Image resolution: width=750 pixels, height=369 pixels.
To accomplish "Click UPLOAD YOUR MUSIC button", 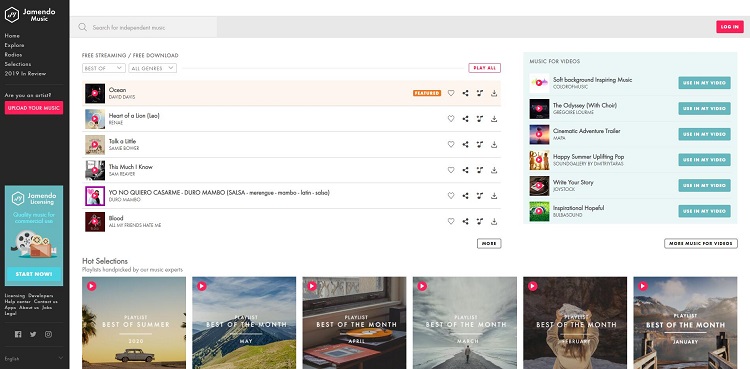I will coord(34,108).
